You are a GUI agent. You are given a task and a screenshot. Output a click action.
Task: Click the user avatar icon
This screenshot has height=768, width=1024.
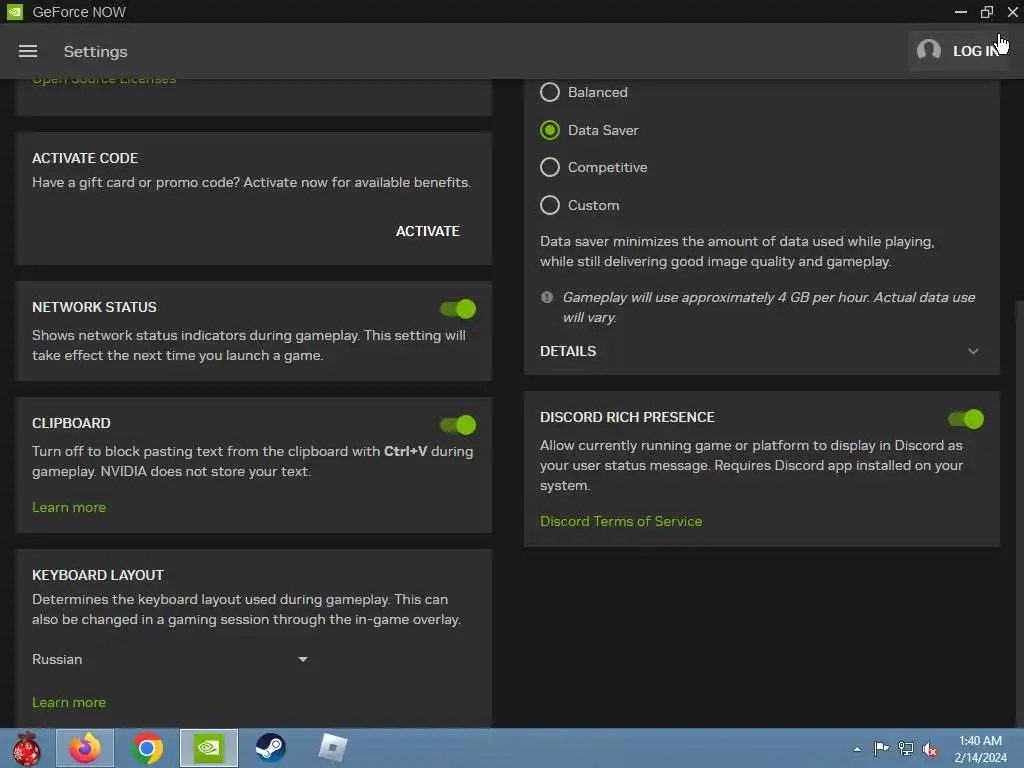tap(929, 50)
